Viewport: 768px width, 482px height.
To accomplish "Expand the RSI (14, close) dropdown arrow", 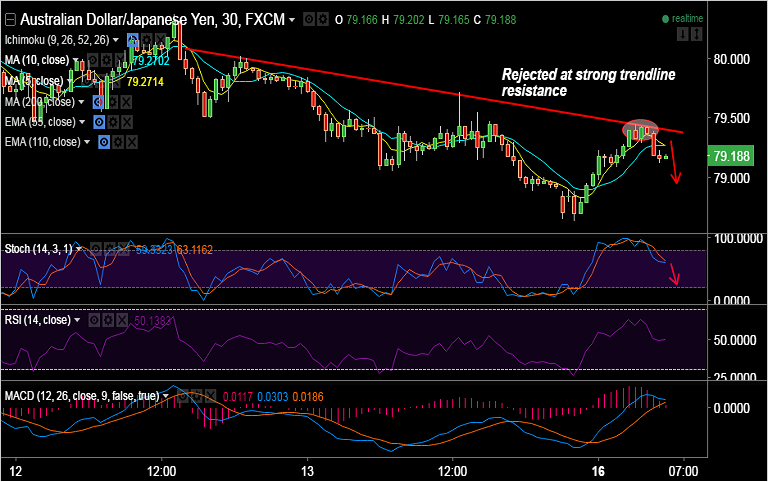I will click(77, 320).
